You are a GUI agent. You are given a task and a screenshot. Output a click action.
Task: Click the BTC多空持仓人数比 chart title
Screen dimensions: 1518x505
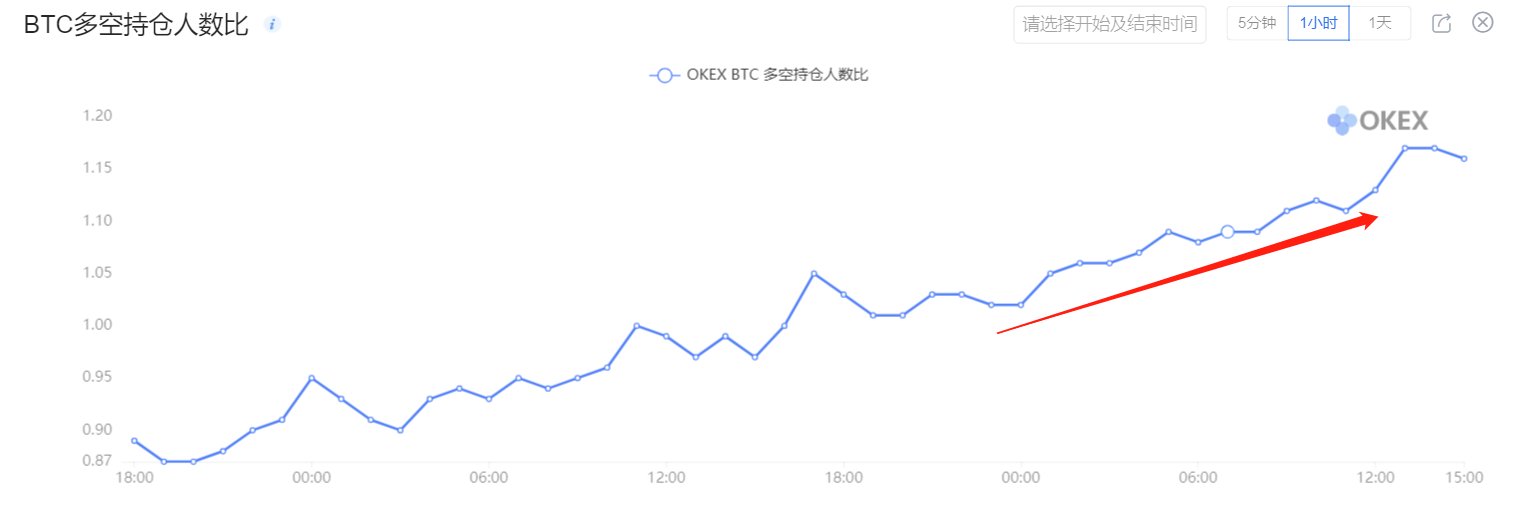click(x=136, y=26)
